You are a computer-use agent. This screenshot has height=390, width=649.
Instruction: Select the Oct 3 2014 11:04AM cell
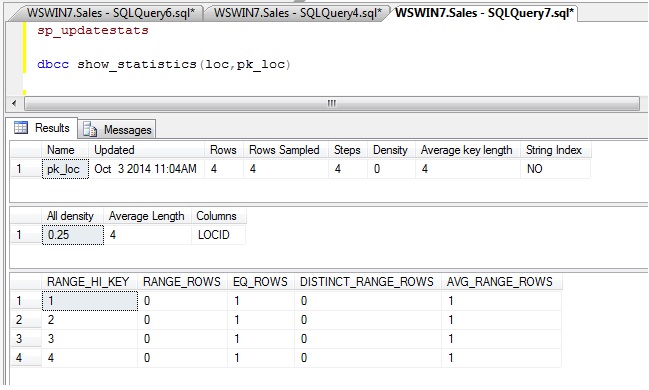147,169
